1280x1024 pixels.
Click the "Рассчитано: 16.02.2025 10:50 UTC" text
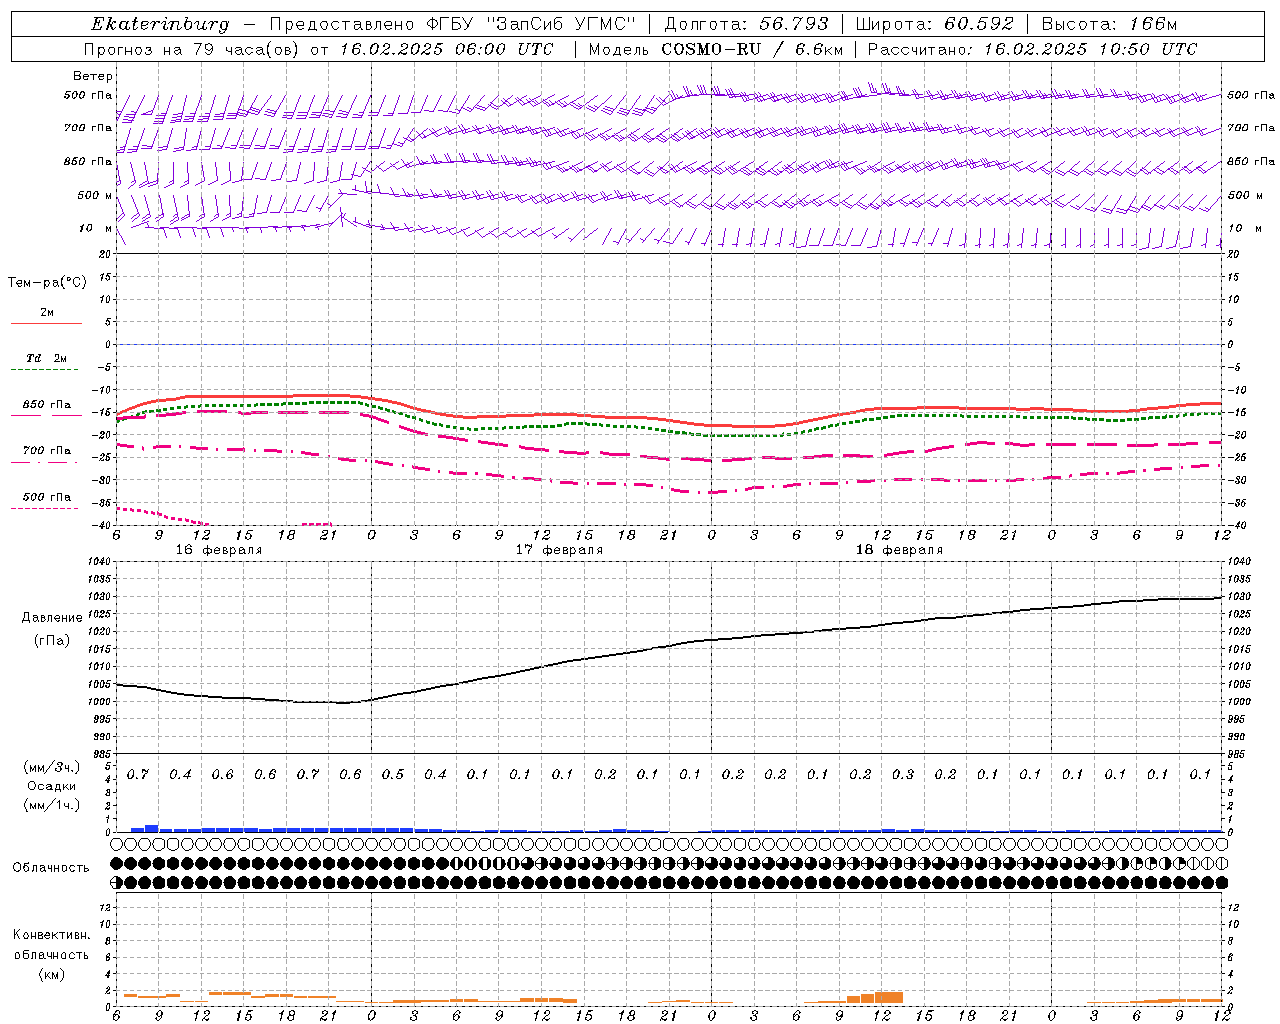pyautogui.click(x=1032, y=49)
